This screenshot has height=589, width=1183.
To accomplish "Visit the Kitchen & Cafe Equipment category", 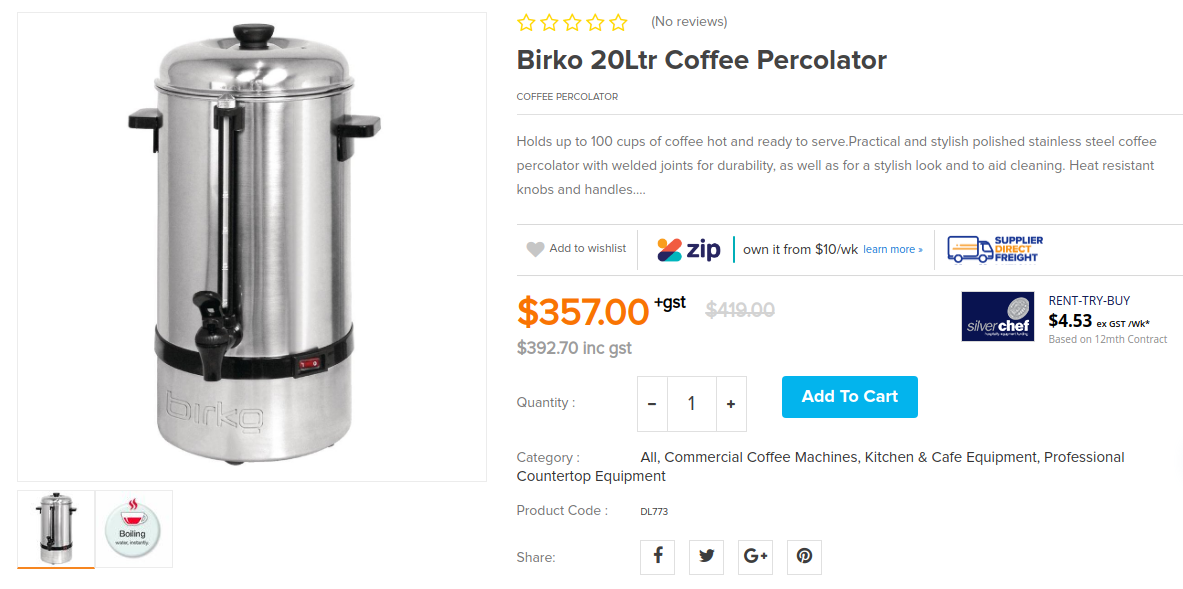I will 950,457.
